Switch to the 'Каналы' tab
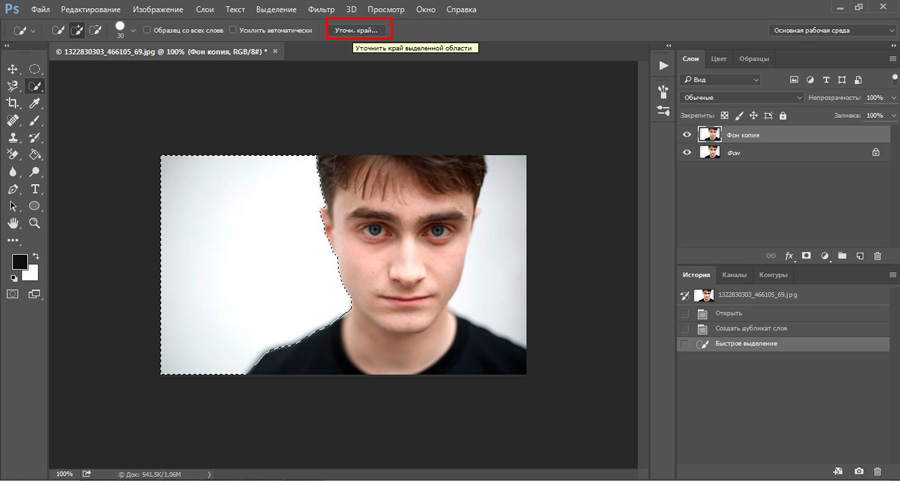 734,275
